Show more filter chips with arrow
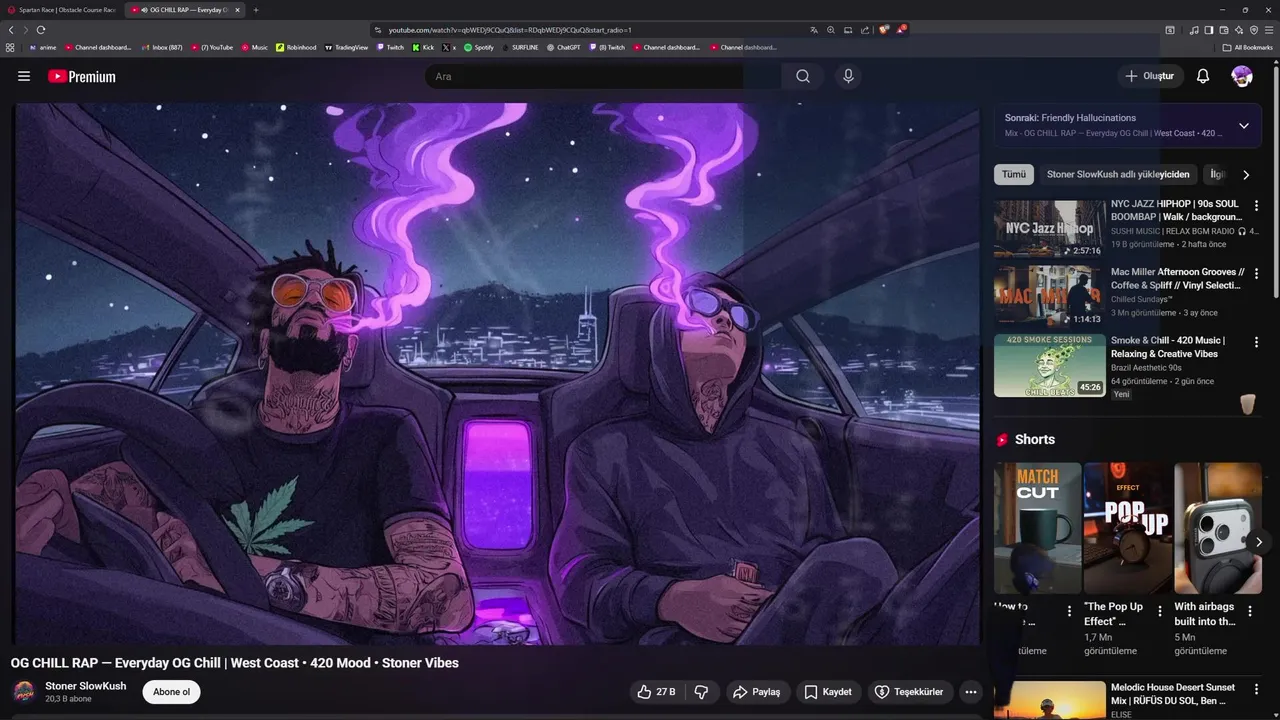This screenshot has height=720, width=1280. click(x=1246, y=174)
